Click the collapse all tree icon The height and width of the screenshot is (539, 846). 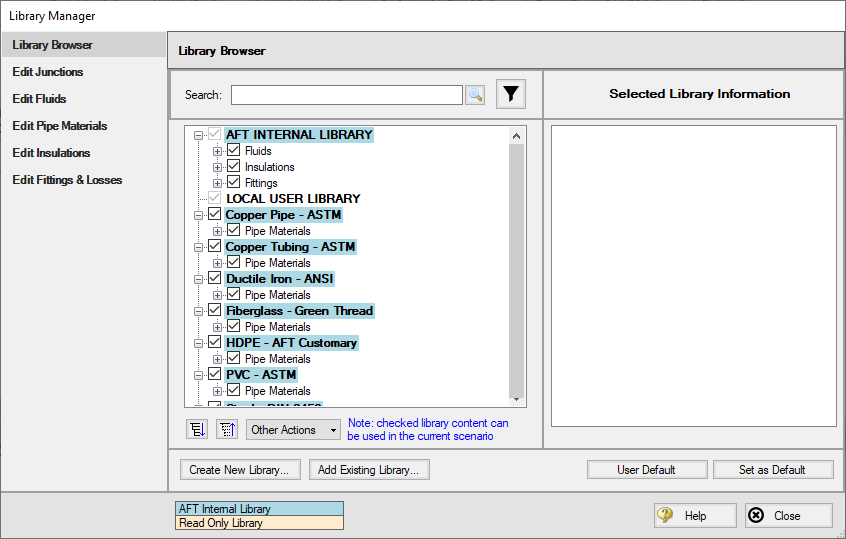(227, 429)
